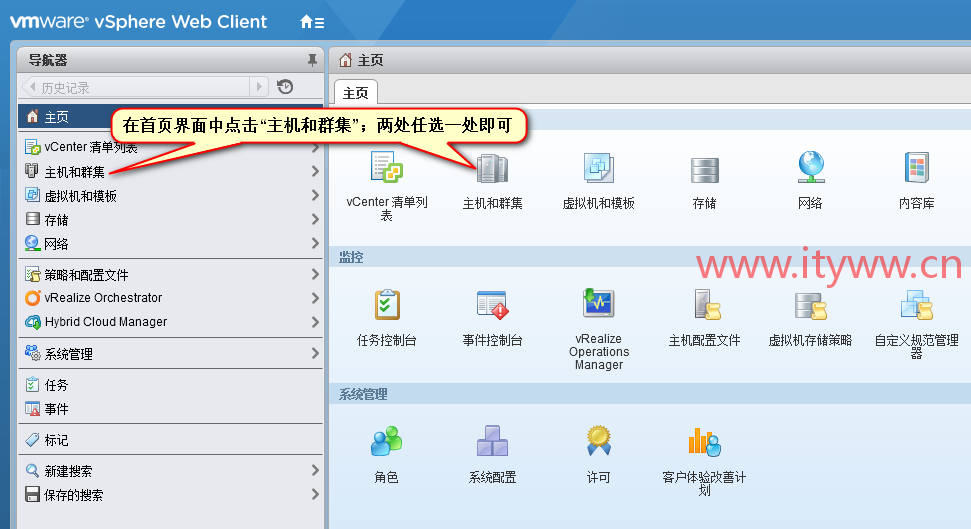Open the 存储 icon in home panel
The width and height of the screenshot is (971, 529).
(x=705, y=170)
